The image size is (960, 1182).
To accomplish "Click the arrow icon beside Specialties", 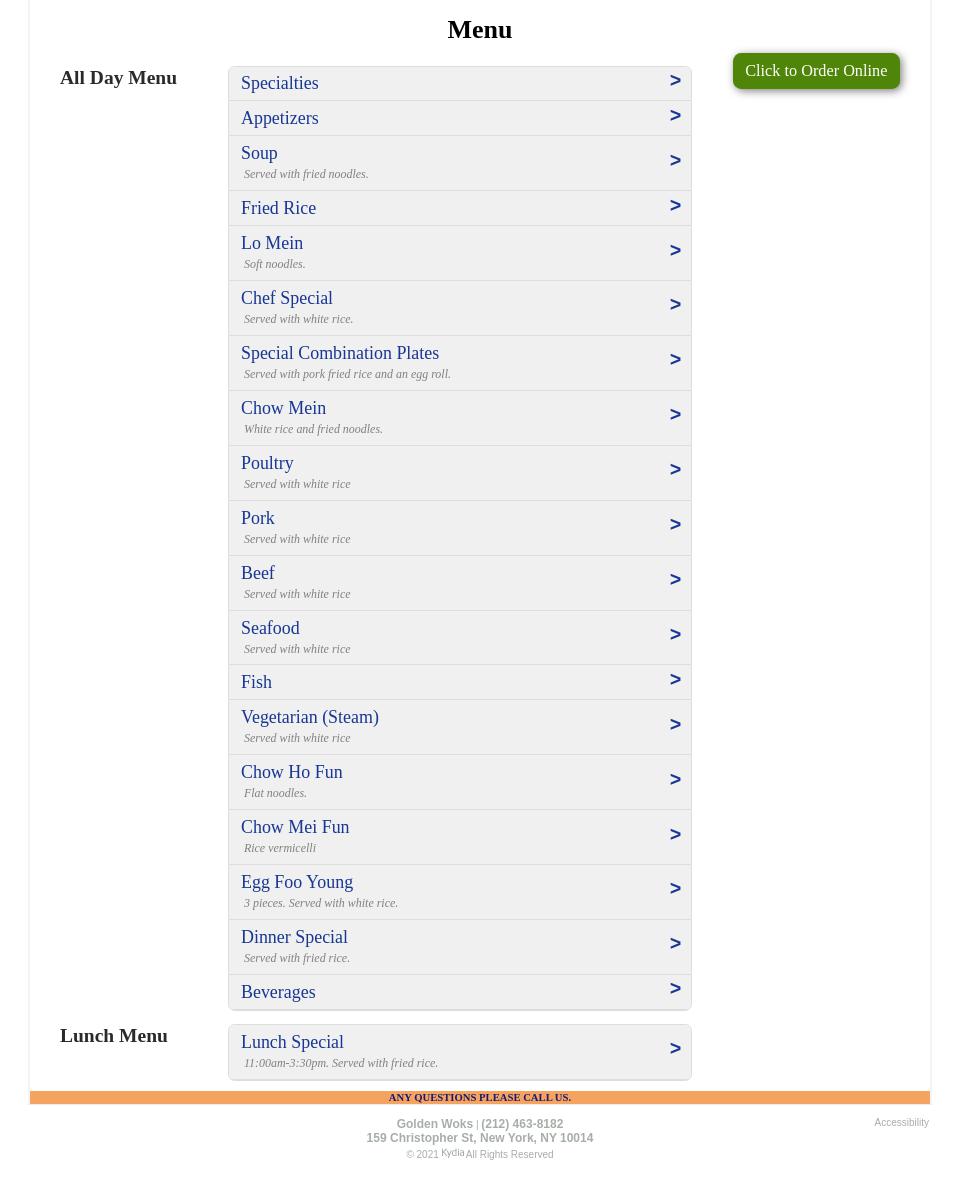I will point(674,81).
